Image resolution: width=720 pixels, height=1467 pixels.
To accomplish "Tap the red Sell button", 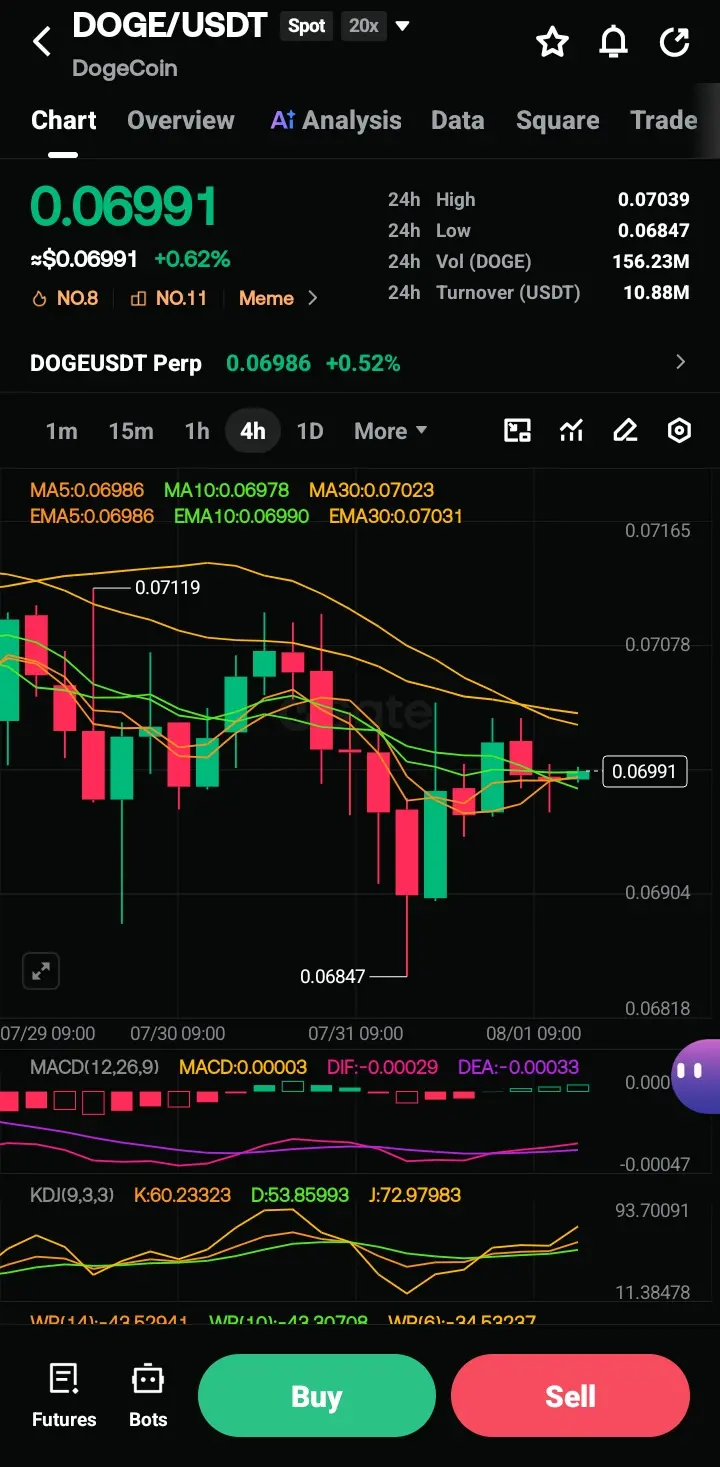I will 570,1396.
